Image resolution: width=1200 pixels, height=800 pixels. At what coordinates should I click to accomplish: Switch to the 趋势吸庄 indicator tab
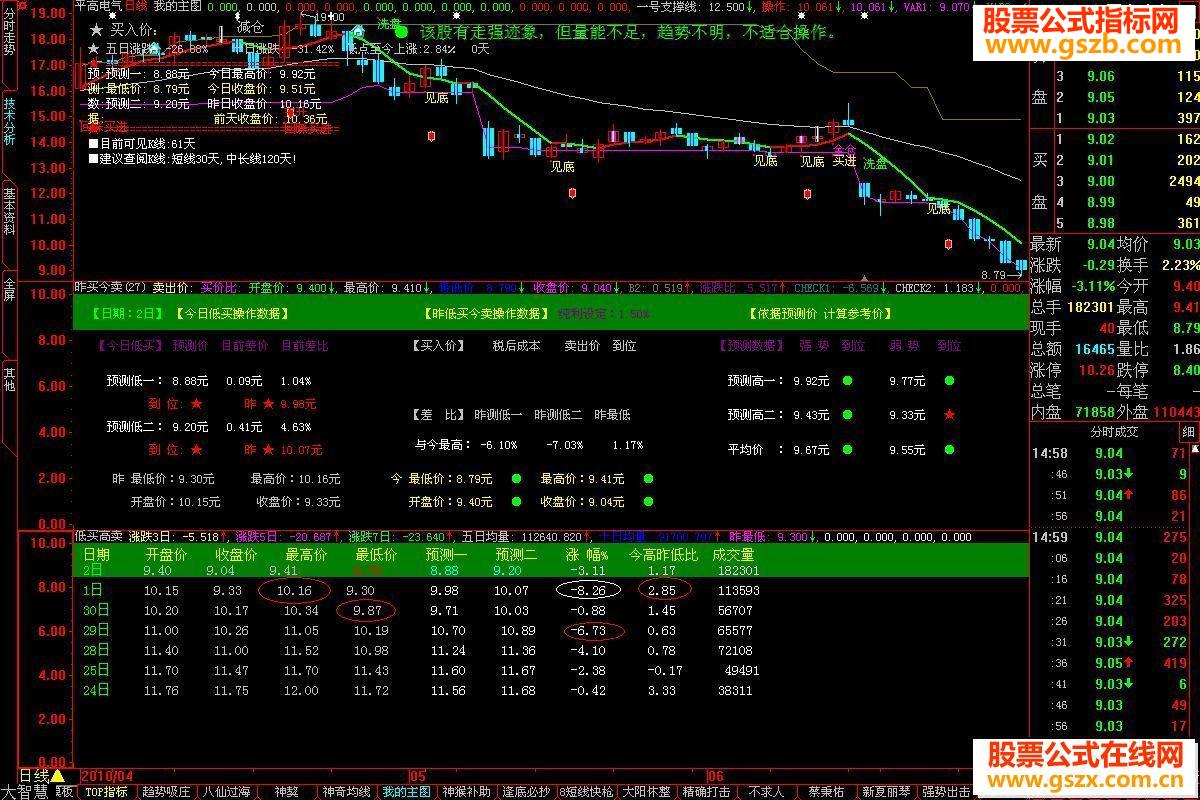tap(167, 792)
